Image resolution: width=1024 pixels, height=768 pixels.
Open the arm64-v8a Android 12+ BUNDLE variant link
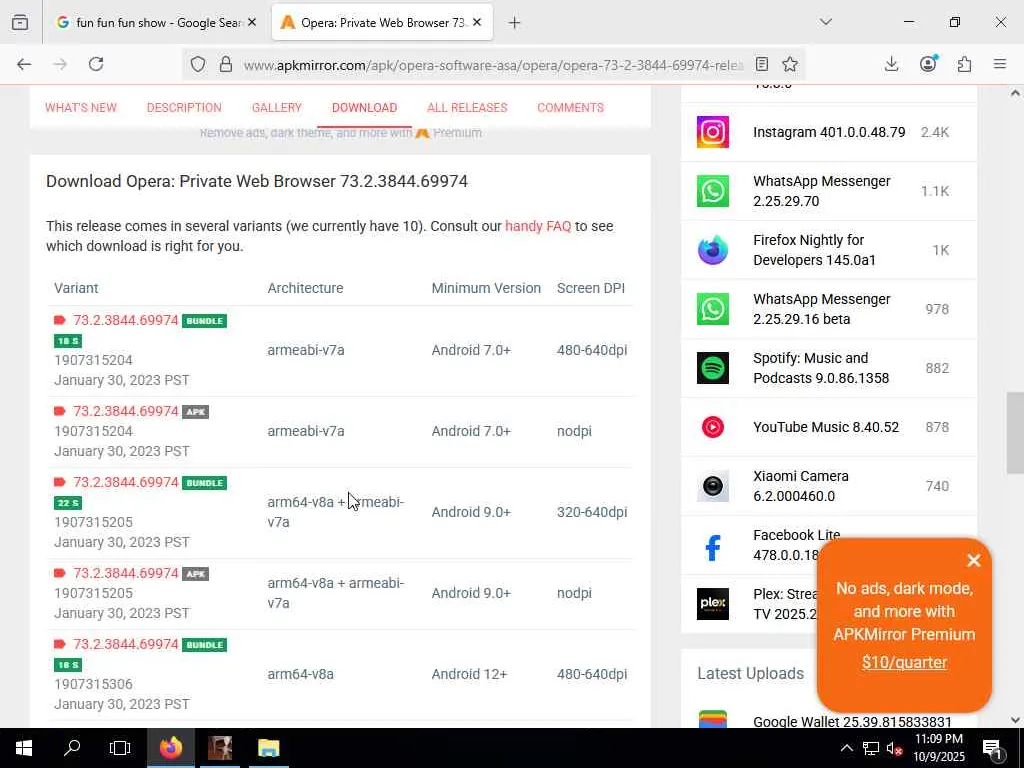click(125, 645)
